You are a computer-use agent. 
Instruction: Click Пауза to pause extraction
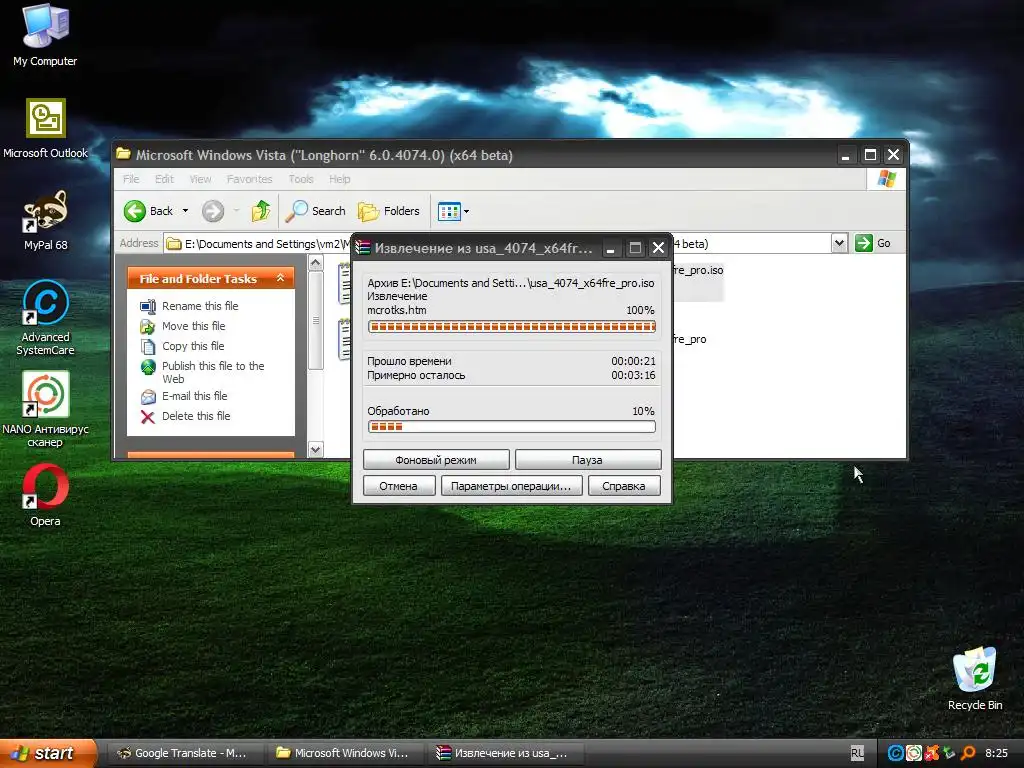[x=587, y=460]
